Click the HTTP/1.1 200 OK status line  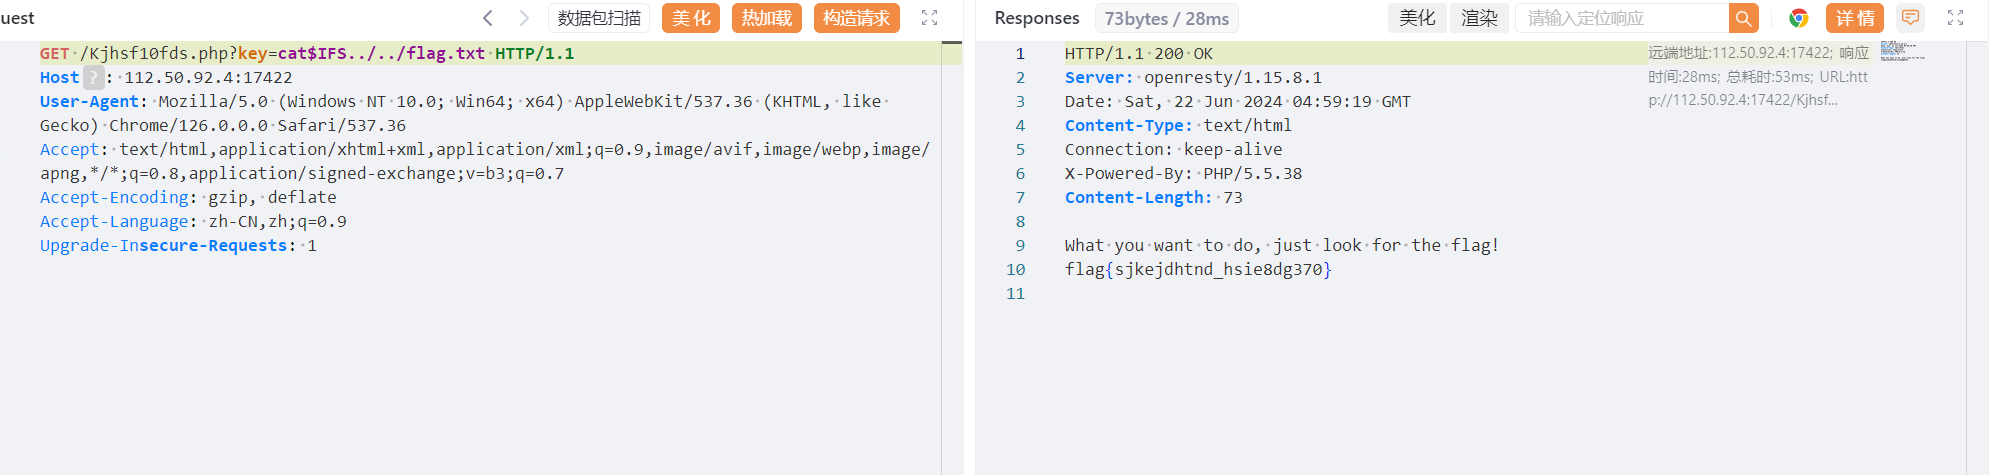1139,53
